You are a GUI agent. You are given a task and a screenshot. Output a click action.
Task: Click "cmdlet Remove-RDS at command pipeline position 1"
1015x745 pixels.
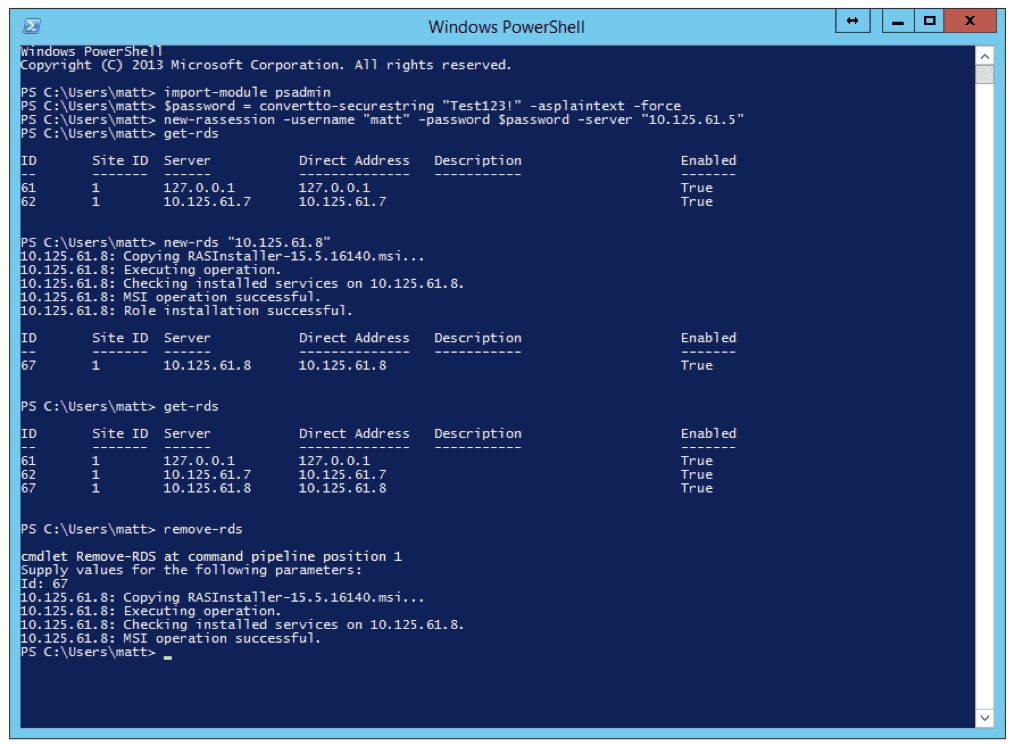211,556
